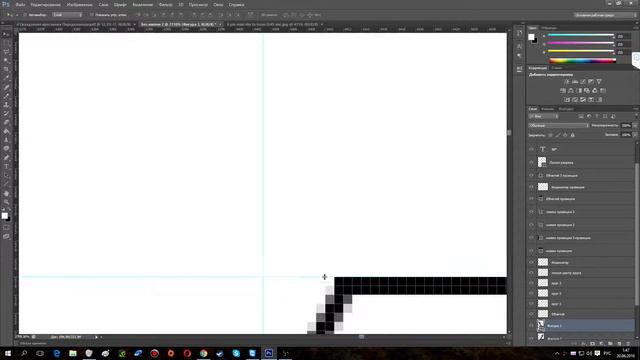Screen dimensions: 640x360
Task: Open the auto-select Слой dropdown
Action: point(67,15)
